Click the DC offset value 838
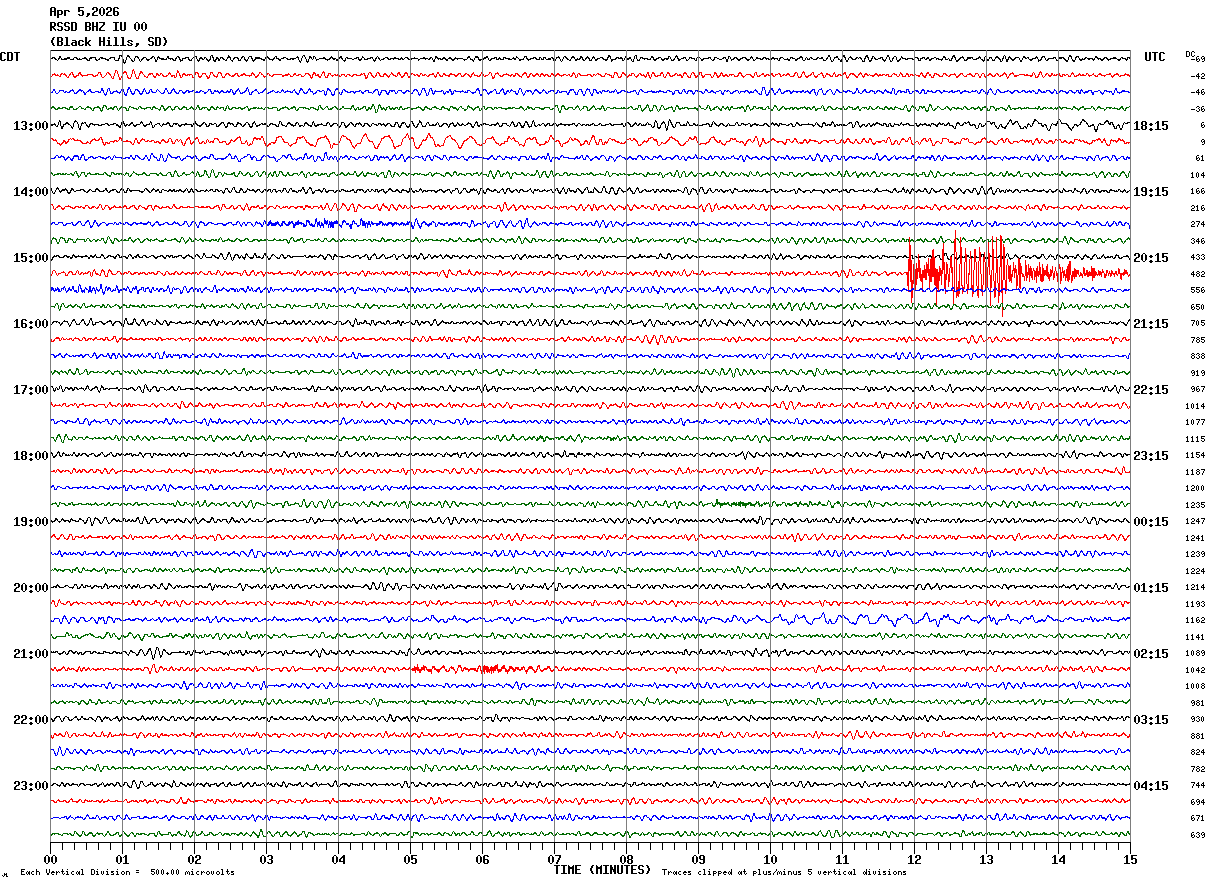Screen dimensions: 1210x886 tap(1198, 356)
